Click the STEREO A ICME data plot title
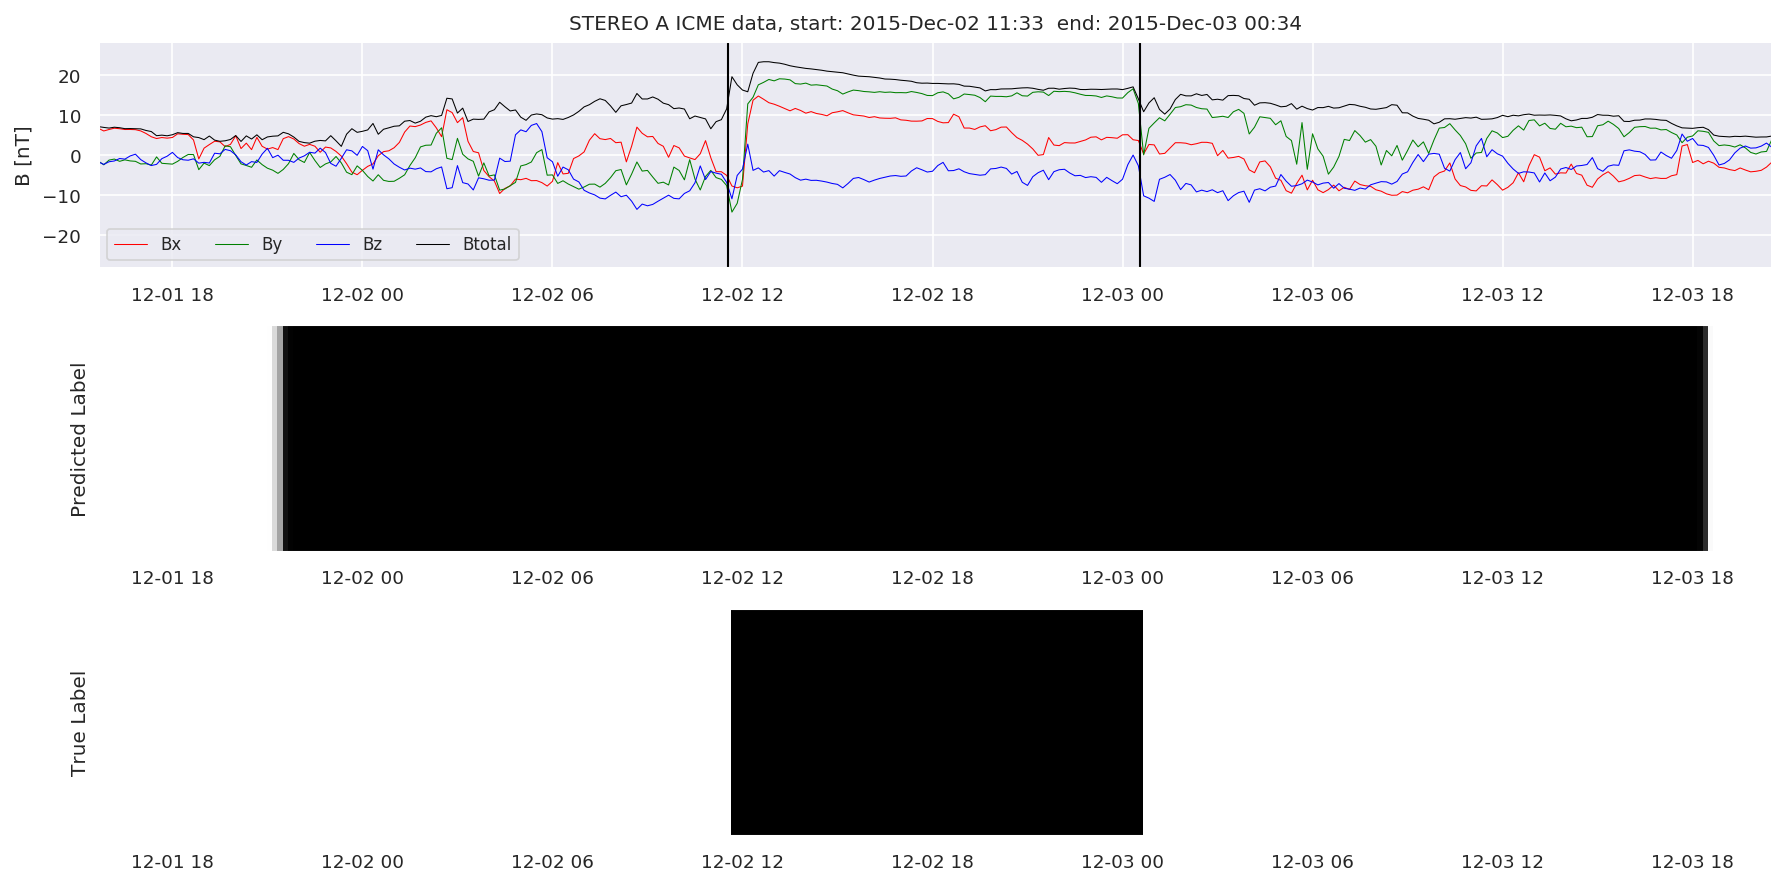Screen dimensions: 1786x886 pyautogui.click(x=935, y=23)
